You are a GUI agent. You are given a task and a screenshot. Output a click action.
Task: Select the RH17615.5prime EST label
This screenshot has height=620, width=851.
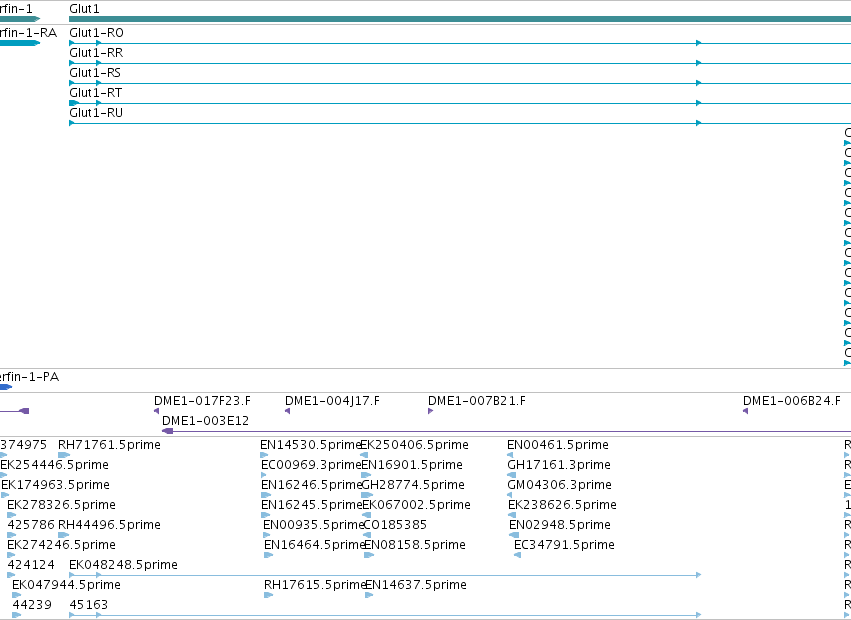315,585
